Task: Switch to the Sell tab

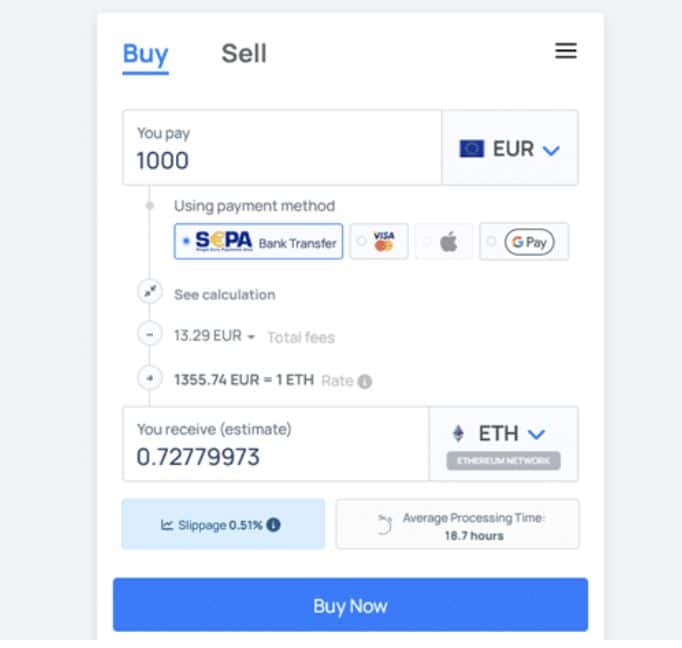Action: tap(244, 53)
